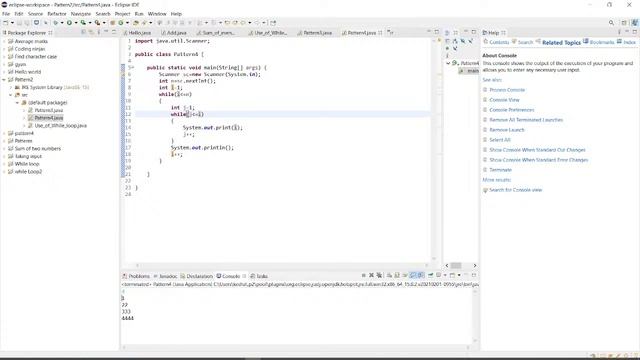Screen dimensions: 640x360
Task: Click the Debug toolbar icon
Action: (x=56, y=23)
